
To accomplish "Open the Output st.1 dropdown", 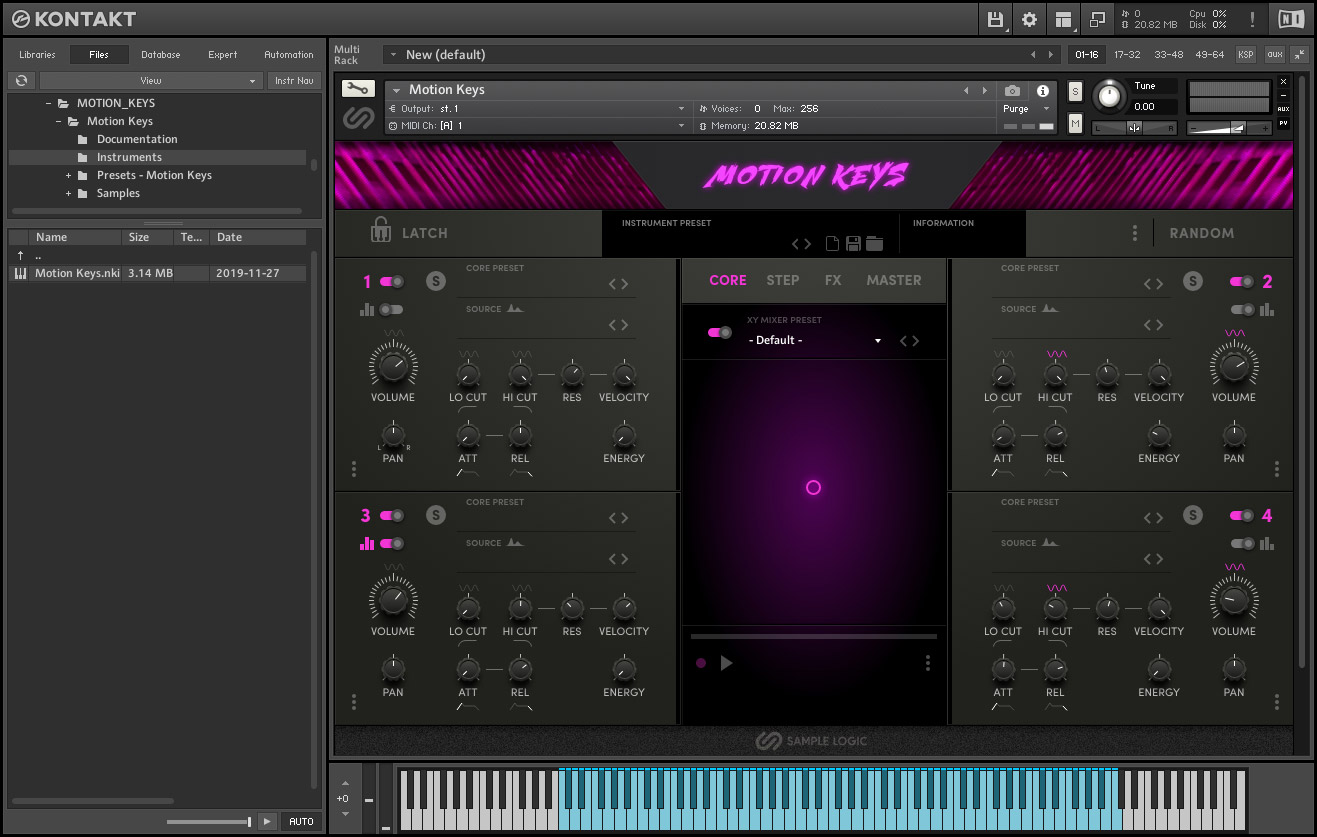I will point(537,109).
